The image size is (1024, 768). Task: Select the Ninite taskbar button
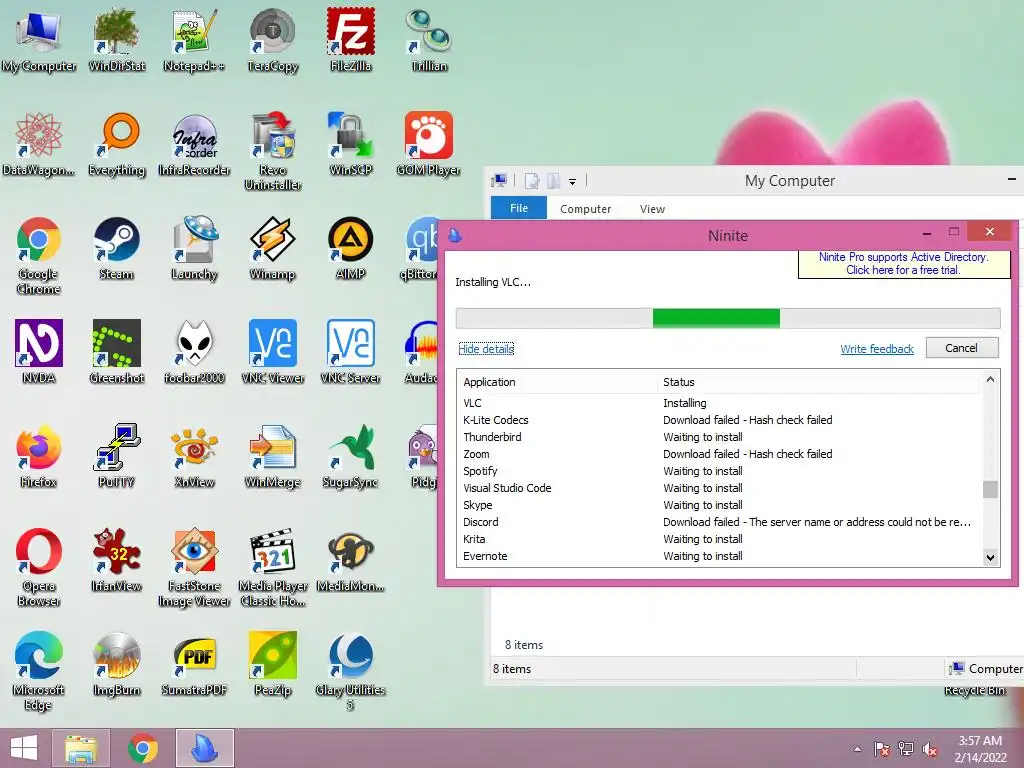pos(204,748)
